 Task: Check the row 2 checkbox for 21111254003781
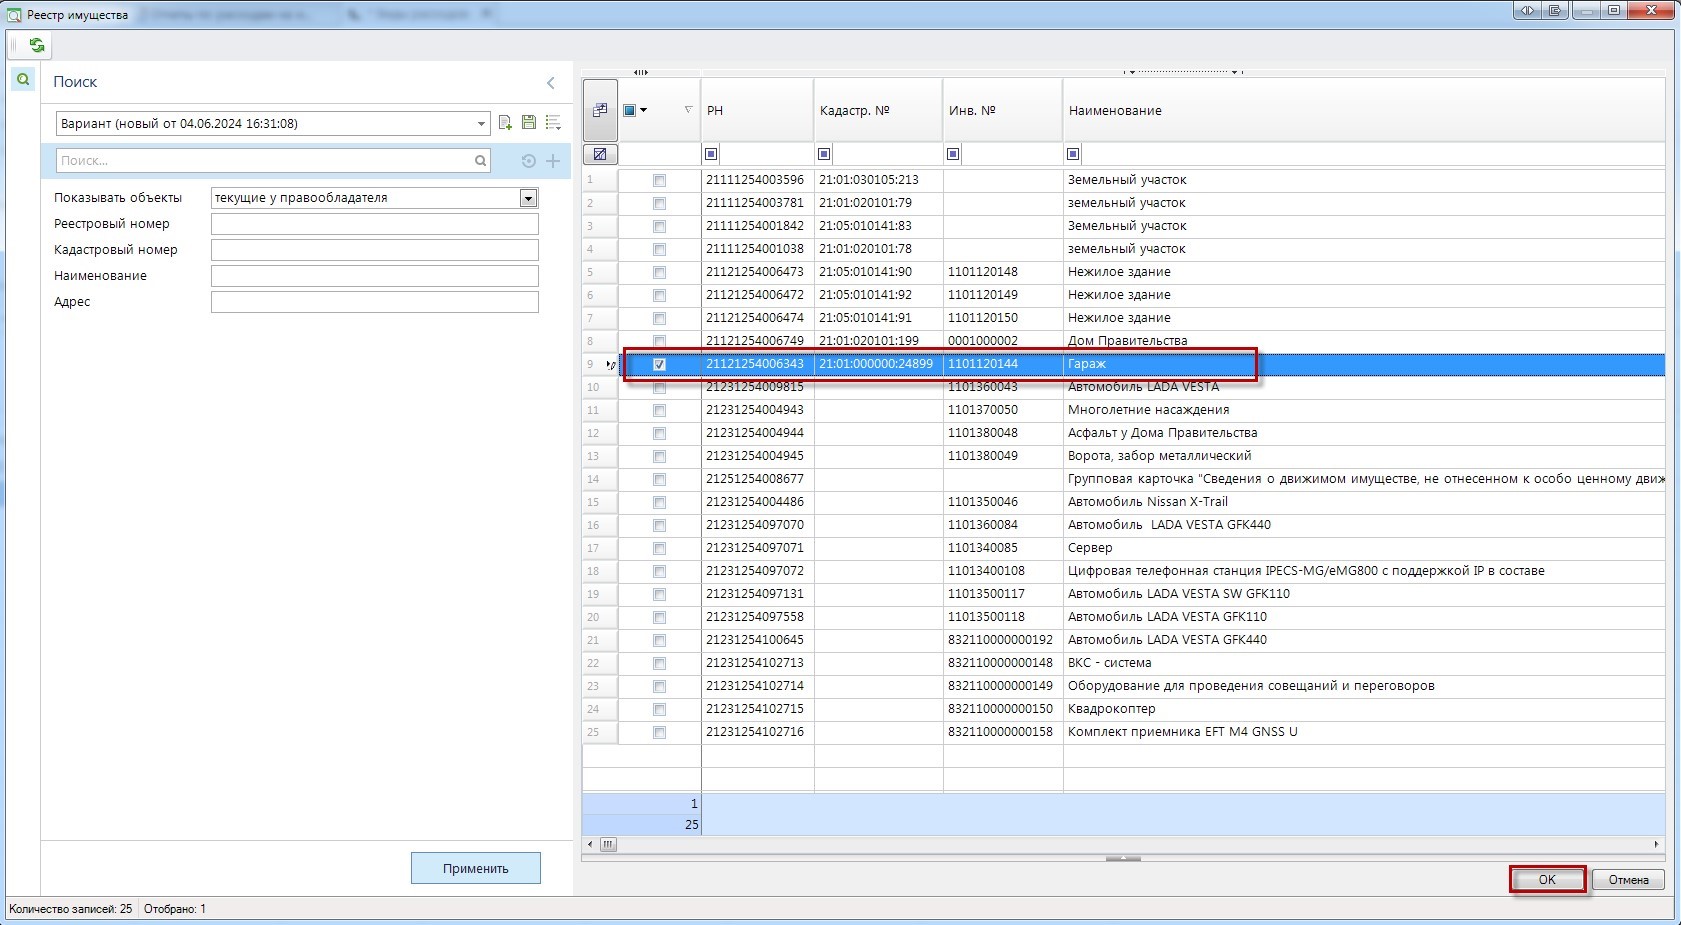[659, 203]
